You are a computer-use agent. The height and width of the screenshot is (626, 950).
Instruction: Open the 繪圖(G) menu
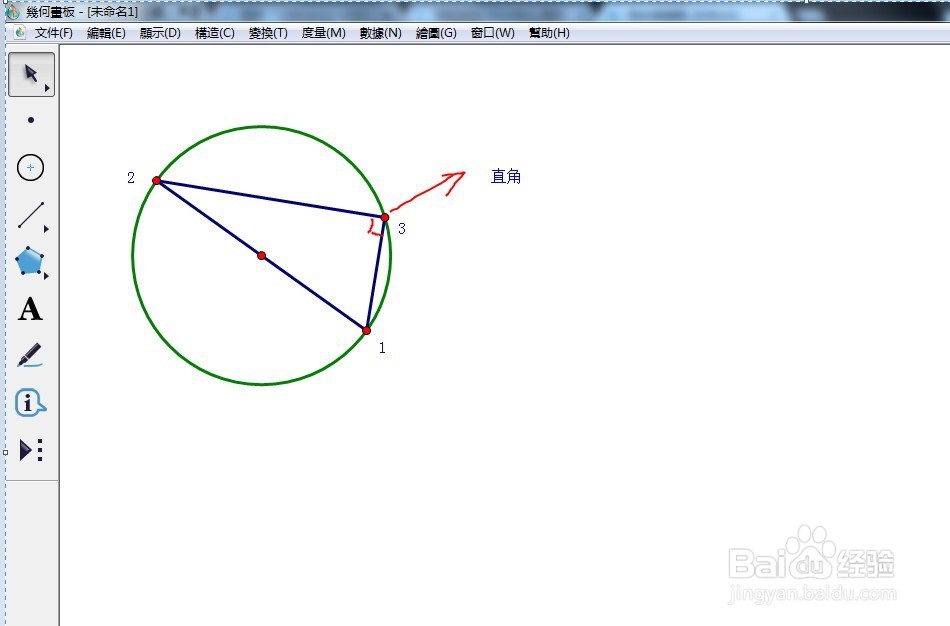pyautogui.click(x=436, y=33)
